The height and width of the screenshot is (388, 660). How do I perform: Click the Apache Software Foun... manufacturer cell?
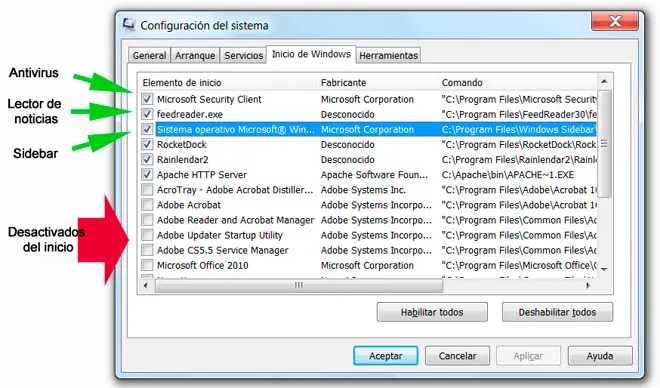tap(374, 175)
